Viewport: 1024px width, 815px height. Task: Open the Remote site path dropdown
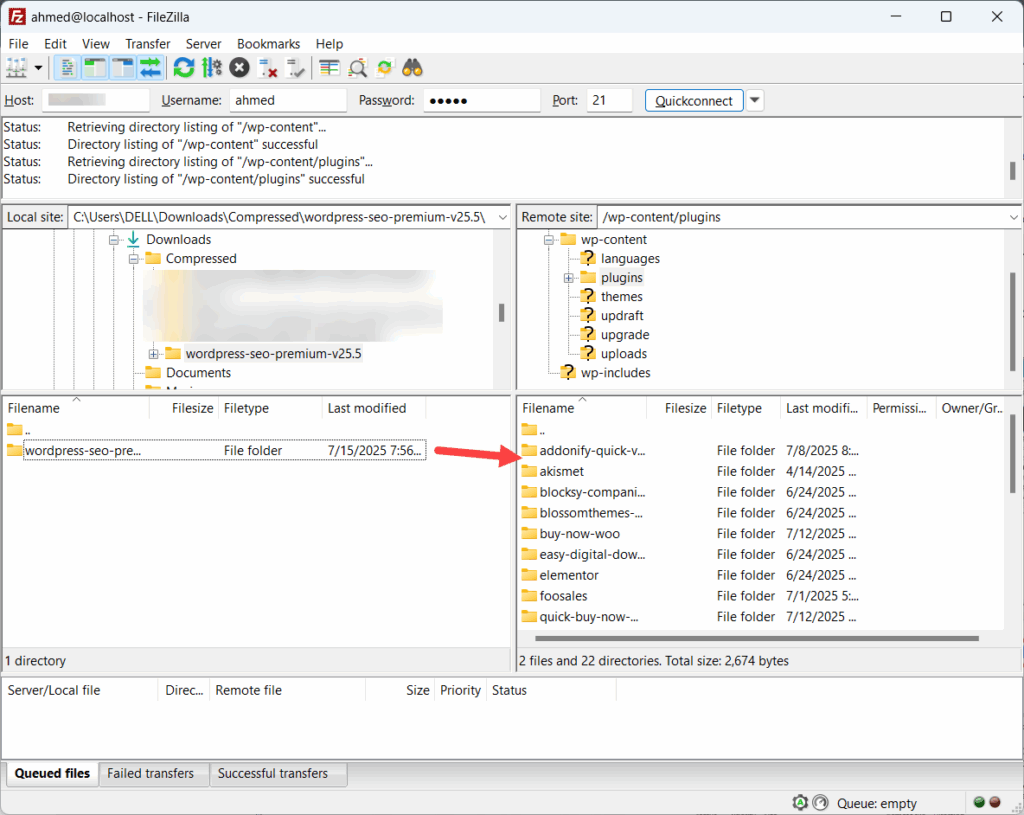[1014, 217]
